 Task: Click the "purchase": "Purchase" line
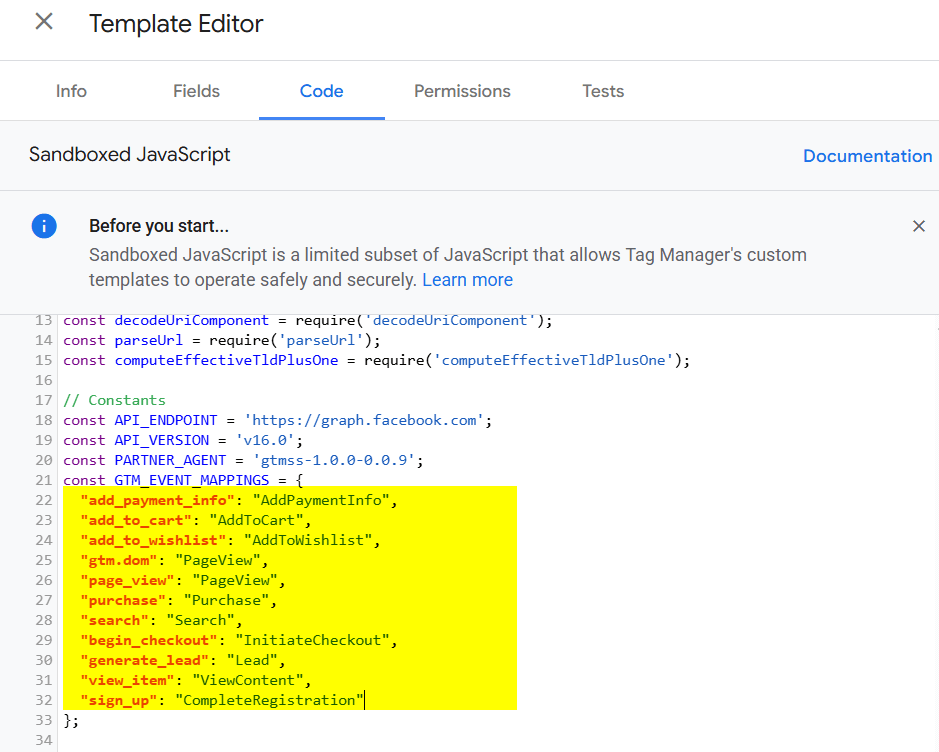pyautogui.click(x=178, y=600)
